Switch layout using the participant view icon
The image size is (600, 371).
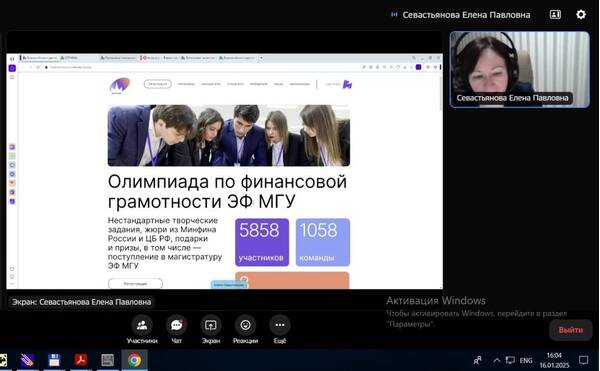click(555, 15)
